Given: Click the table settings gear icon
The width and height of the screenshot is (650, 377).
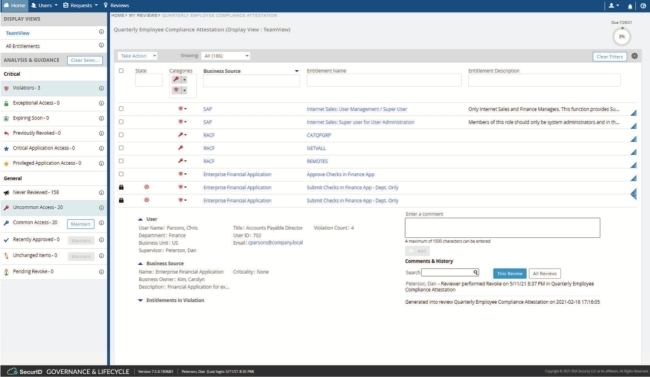Looking at the screenshot, I should (635, 56).
